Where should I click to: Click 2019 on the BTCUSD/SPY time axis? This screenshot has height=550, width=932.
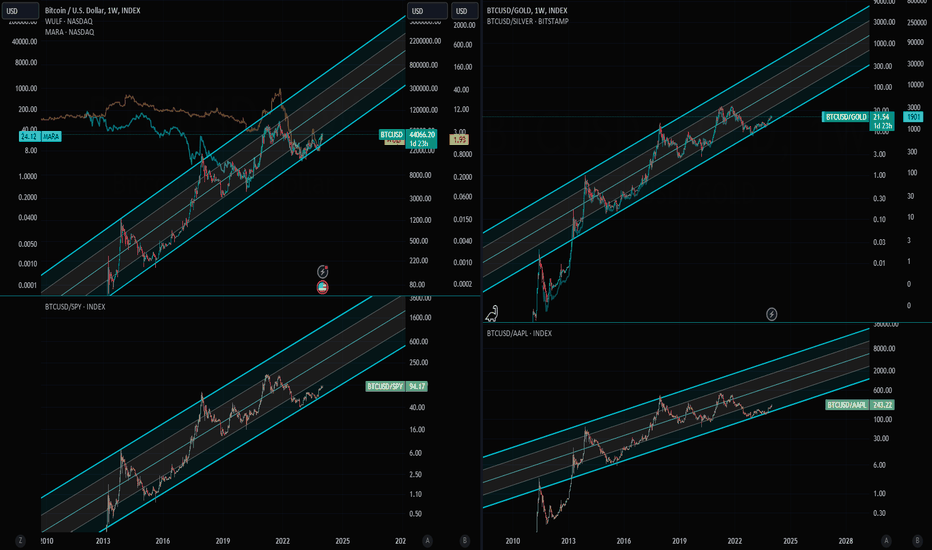click(223, 541)
